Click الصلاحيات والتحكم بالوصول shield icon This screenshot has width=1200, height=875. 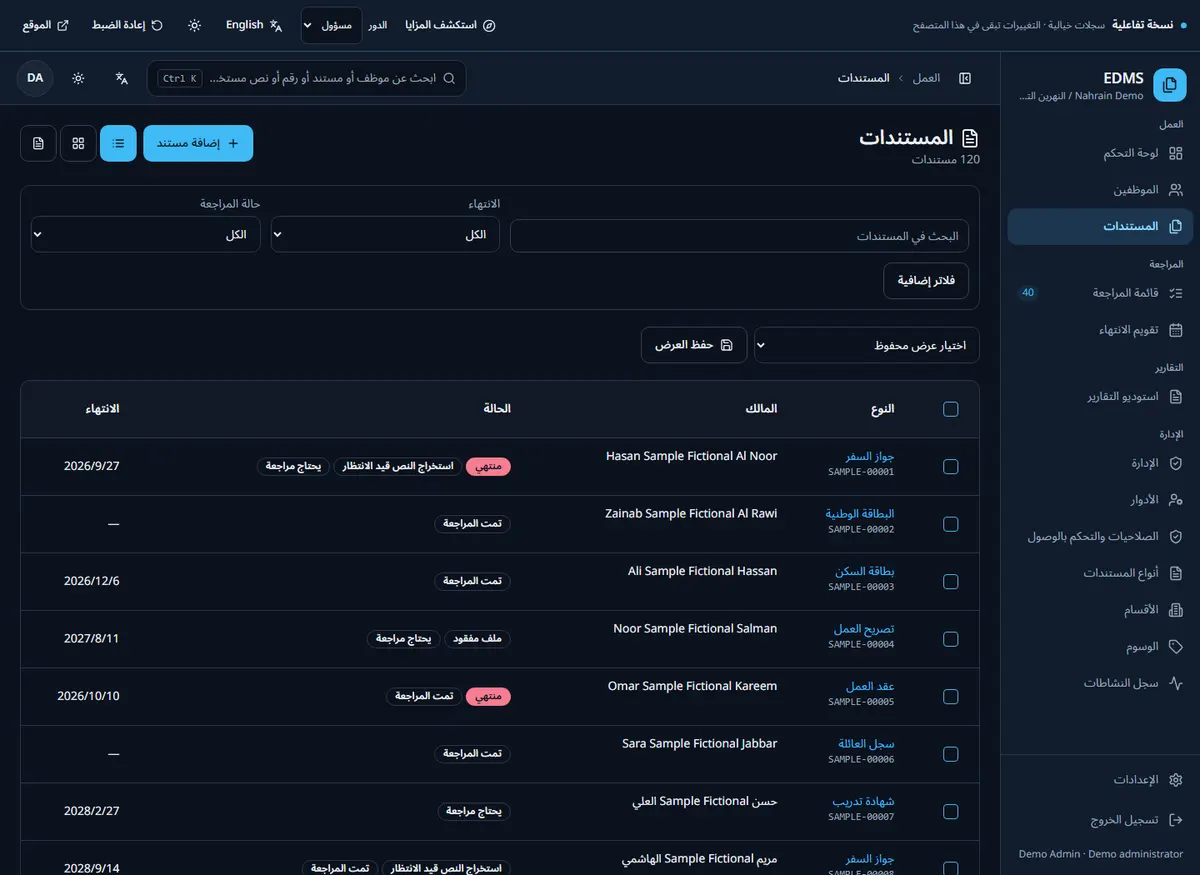[x=1176, y=536]
